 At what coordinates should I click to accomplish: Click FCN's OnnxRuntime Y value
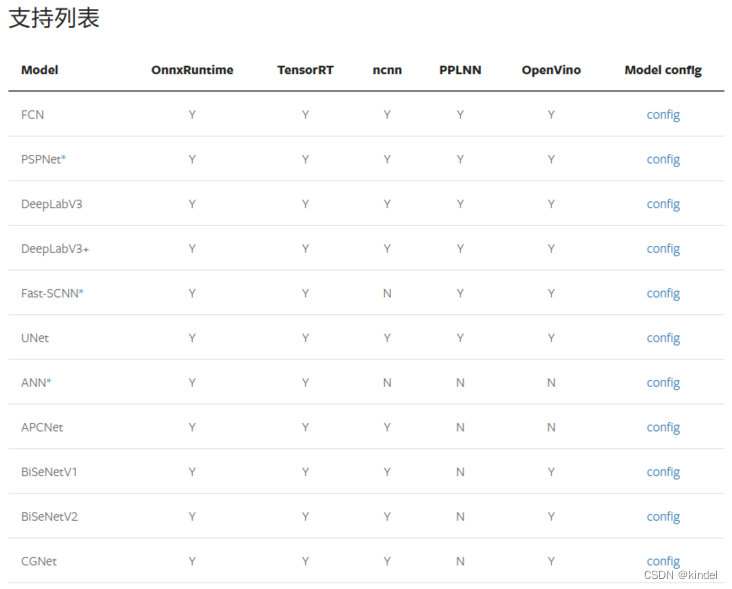(x=192, y=115)
